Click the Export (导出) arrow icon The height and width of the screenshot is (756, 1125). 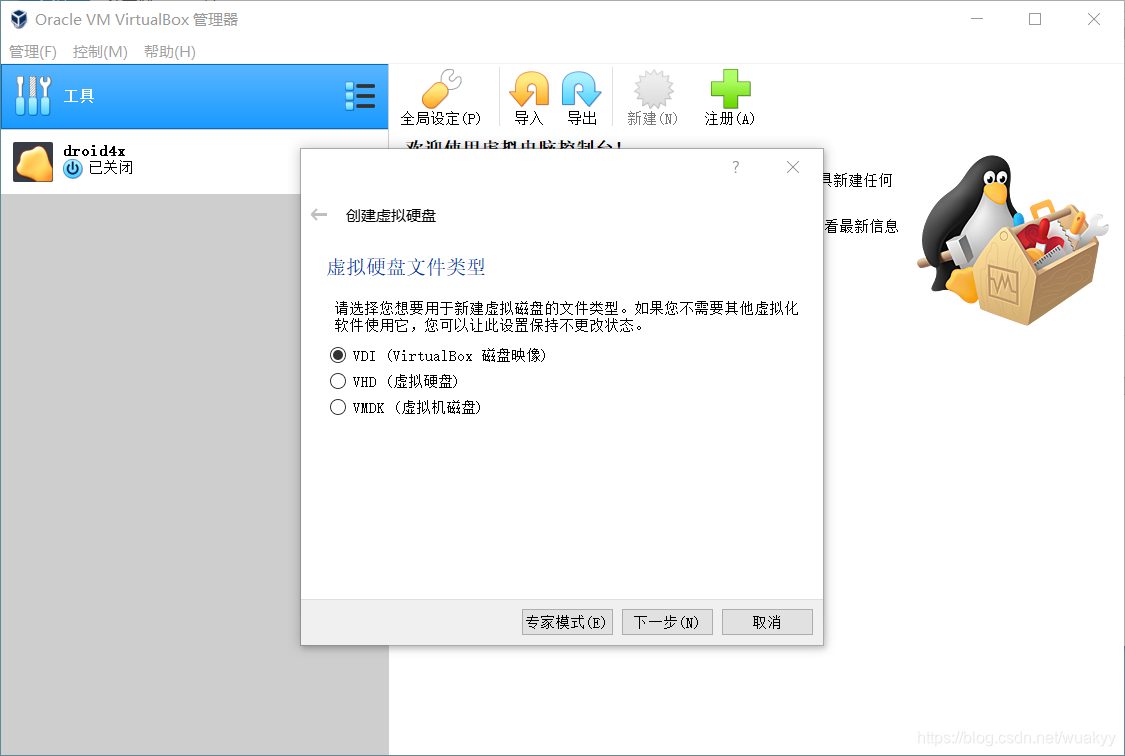tap(581, 89)
